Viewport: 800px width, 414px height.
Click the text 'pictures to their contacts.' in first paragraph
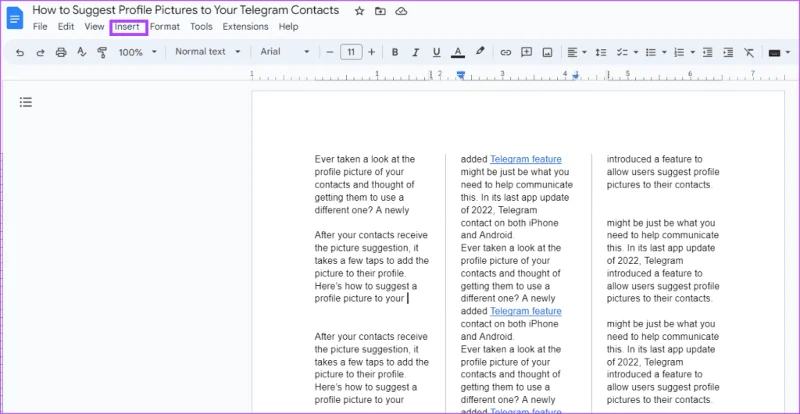pyautogui.click(x=659, y=185)
